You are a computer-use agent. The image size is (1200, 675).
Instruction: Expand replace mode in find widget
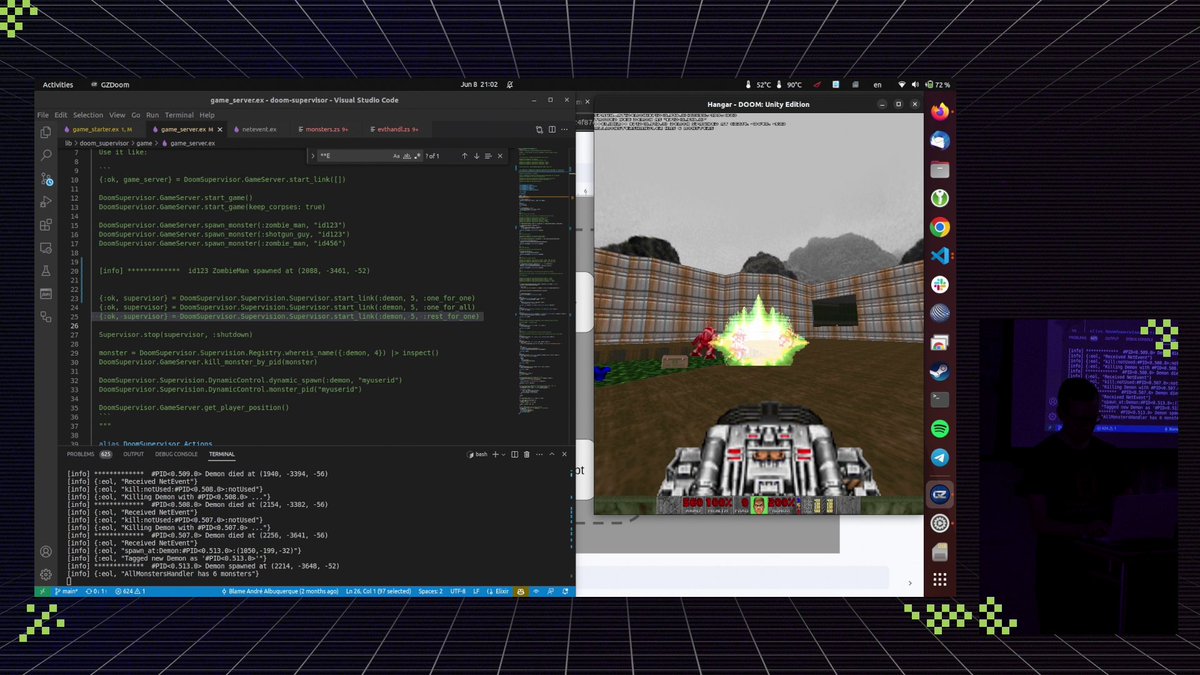(x=312, y=156)
